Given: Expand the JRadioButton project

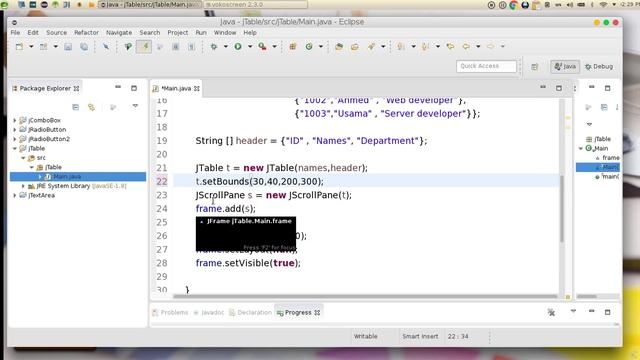Looking at the screenshot, I should coord(15,130).
